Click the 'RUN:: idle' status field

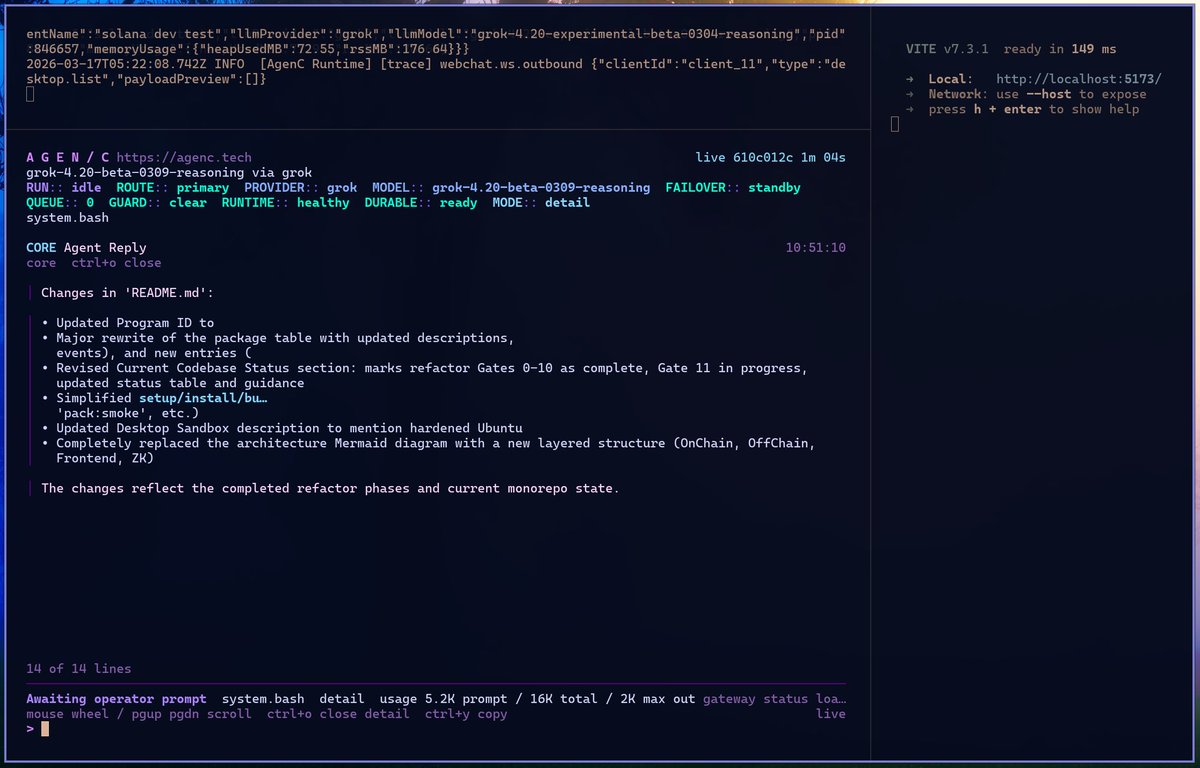tap(63, 187)
